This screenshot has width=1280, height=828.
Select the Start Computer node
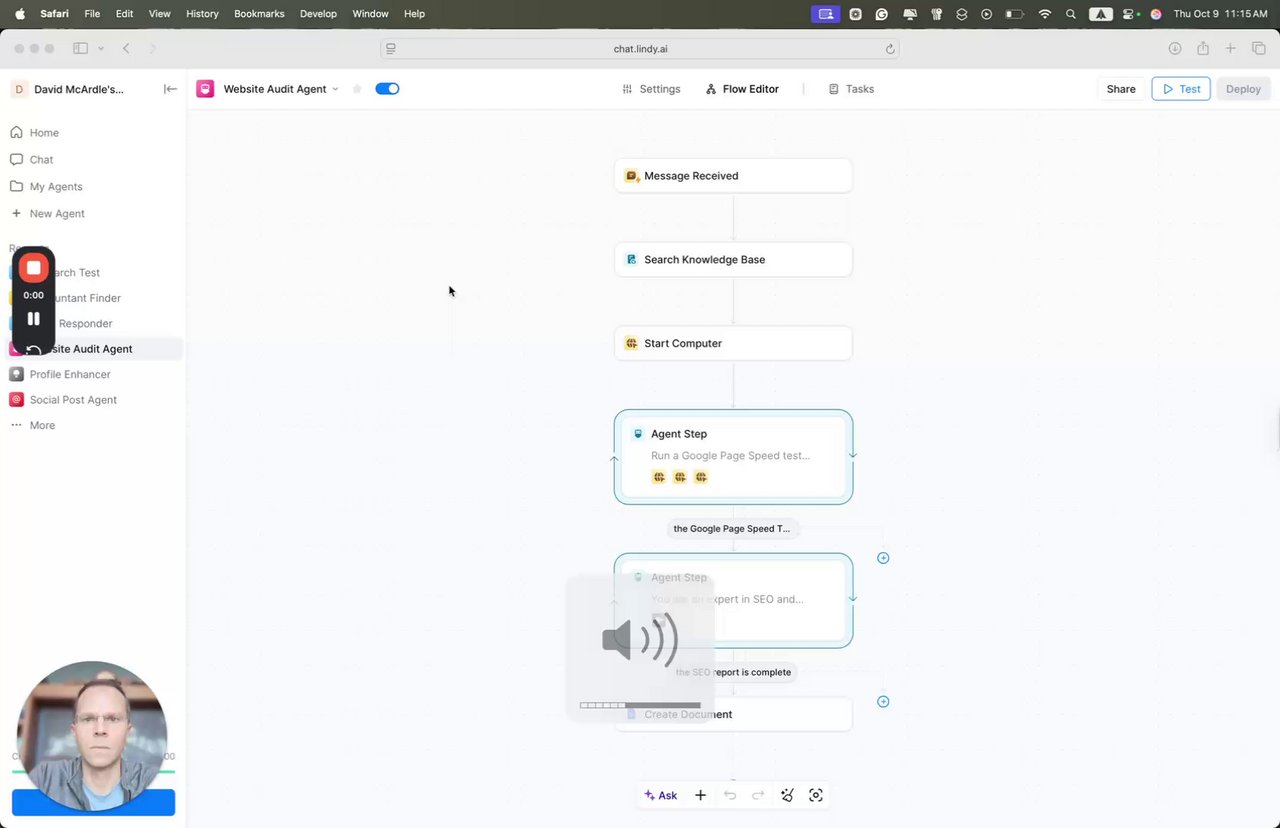733,343
